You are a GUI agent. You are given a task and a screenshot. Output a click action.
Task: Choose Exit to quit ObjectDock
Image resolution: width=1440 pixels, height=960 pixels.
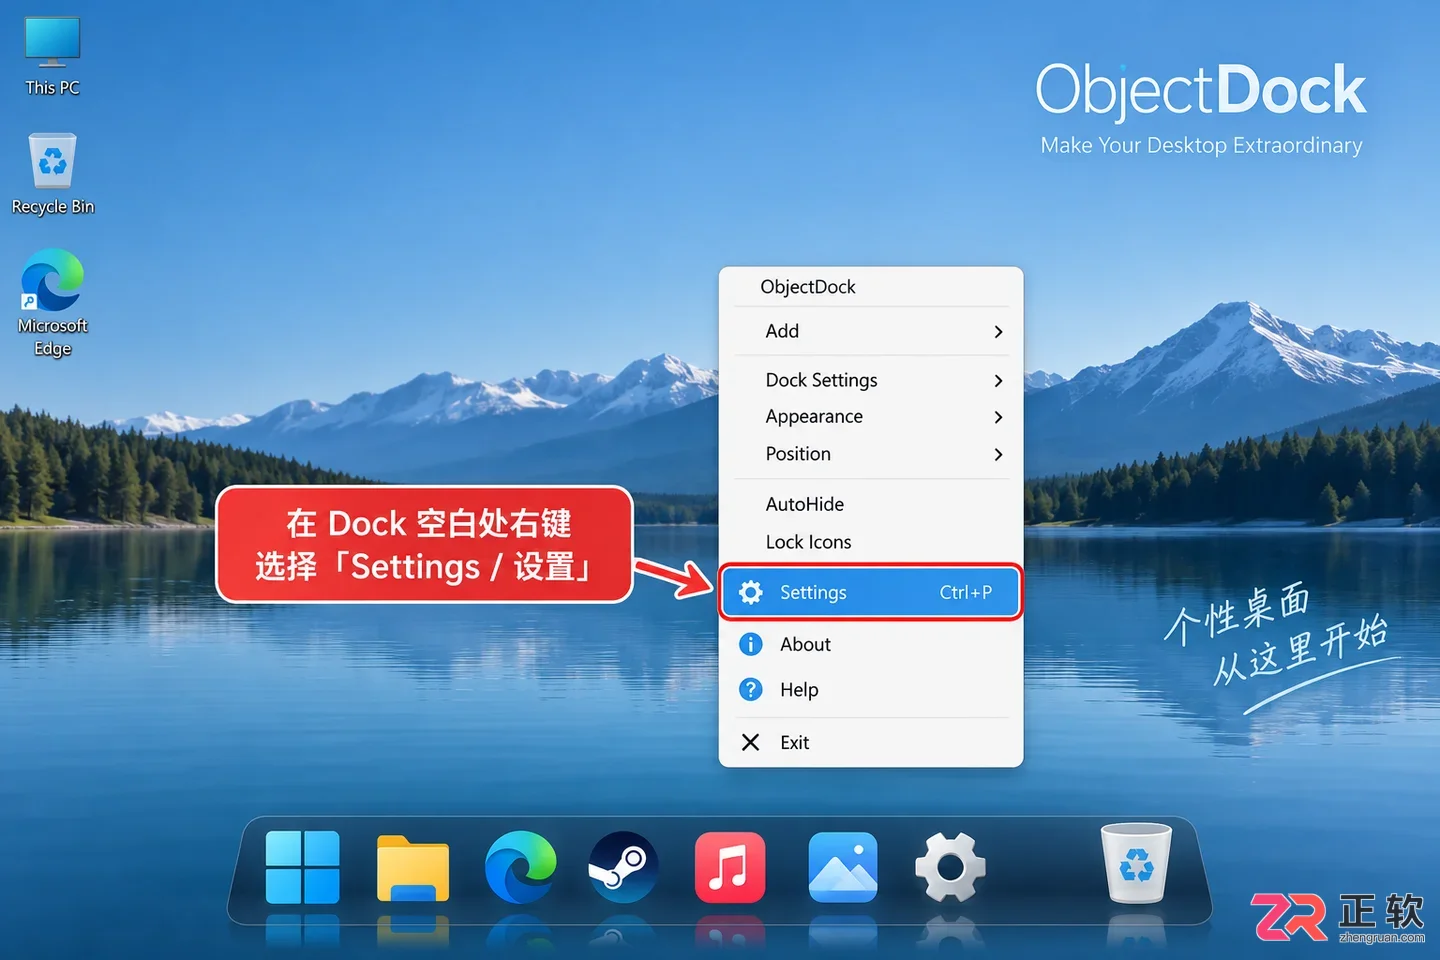tap(871, 742)
